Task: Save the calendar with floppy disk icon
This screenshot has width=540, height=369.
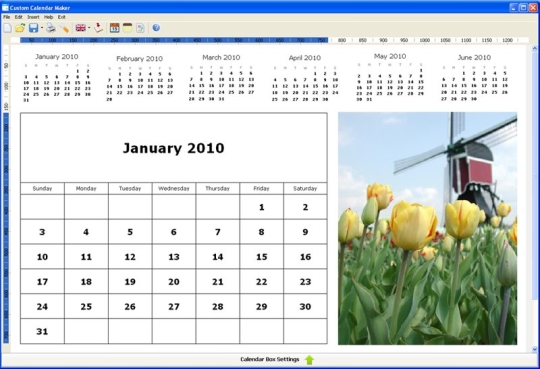Action: coord(33,28)
